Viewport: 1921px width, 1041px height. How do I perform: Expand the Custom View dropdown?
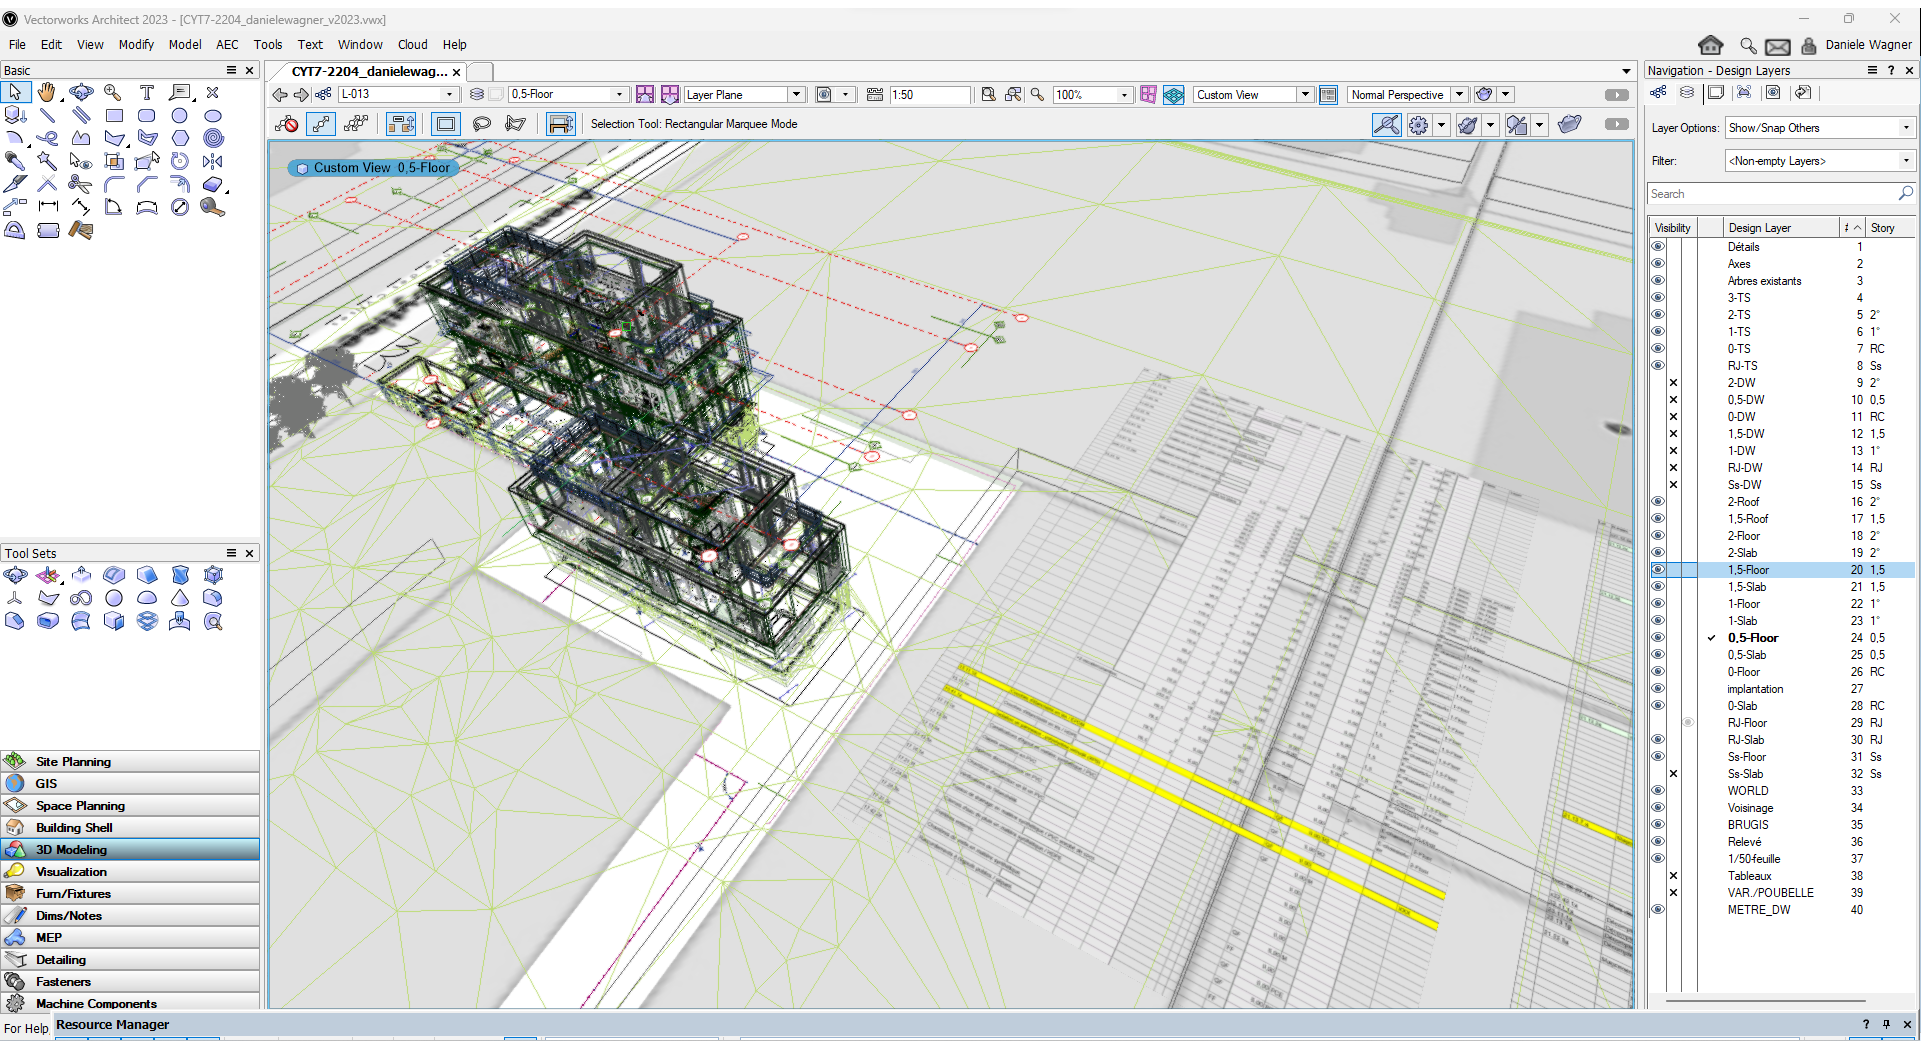tap(1304, 94)
